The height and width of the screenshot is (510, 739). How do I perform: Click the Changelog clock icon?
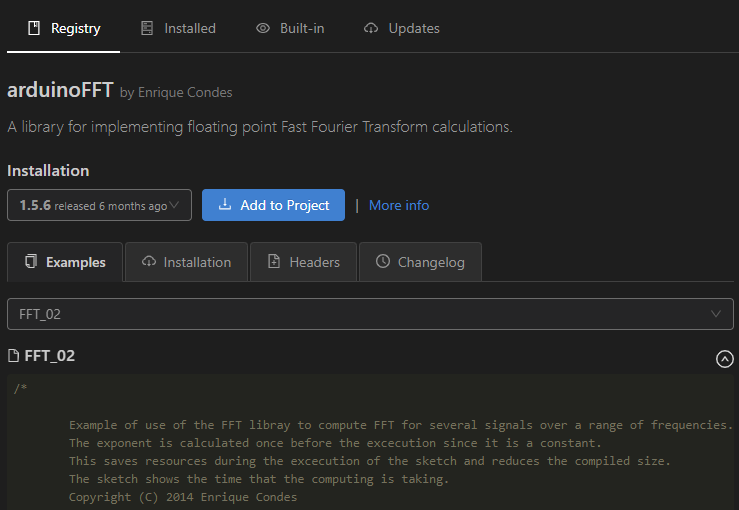click(x=383, y=262)
